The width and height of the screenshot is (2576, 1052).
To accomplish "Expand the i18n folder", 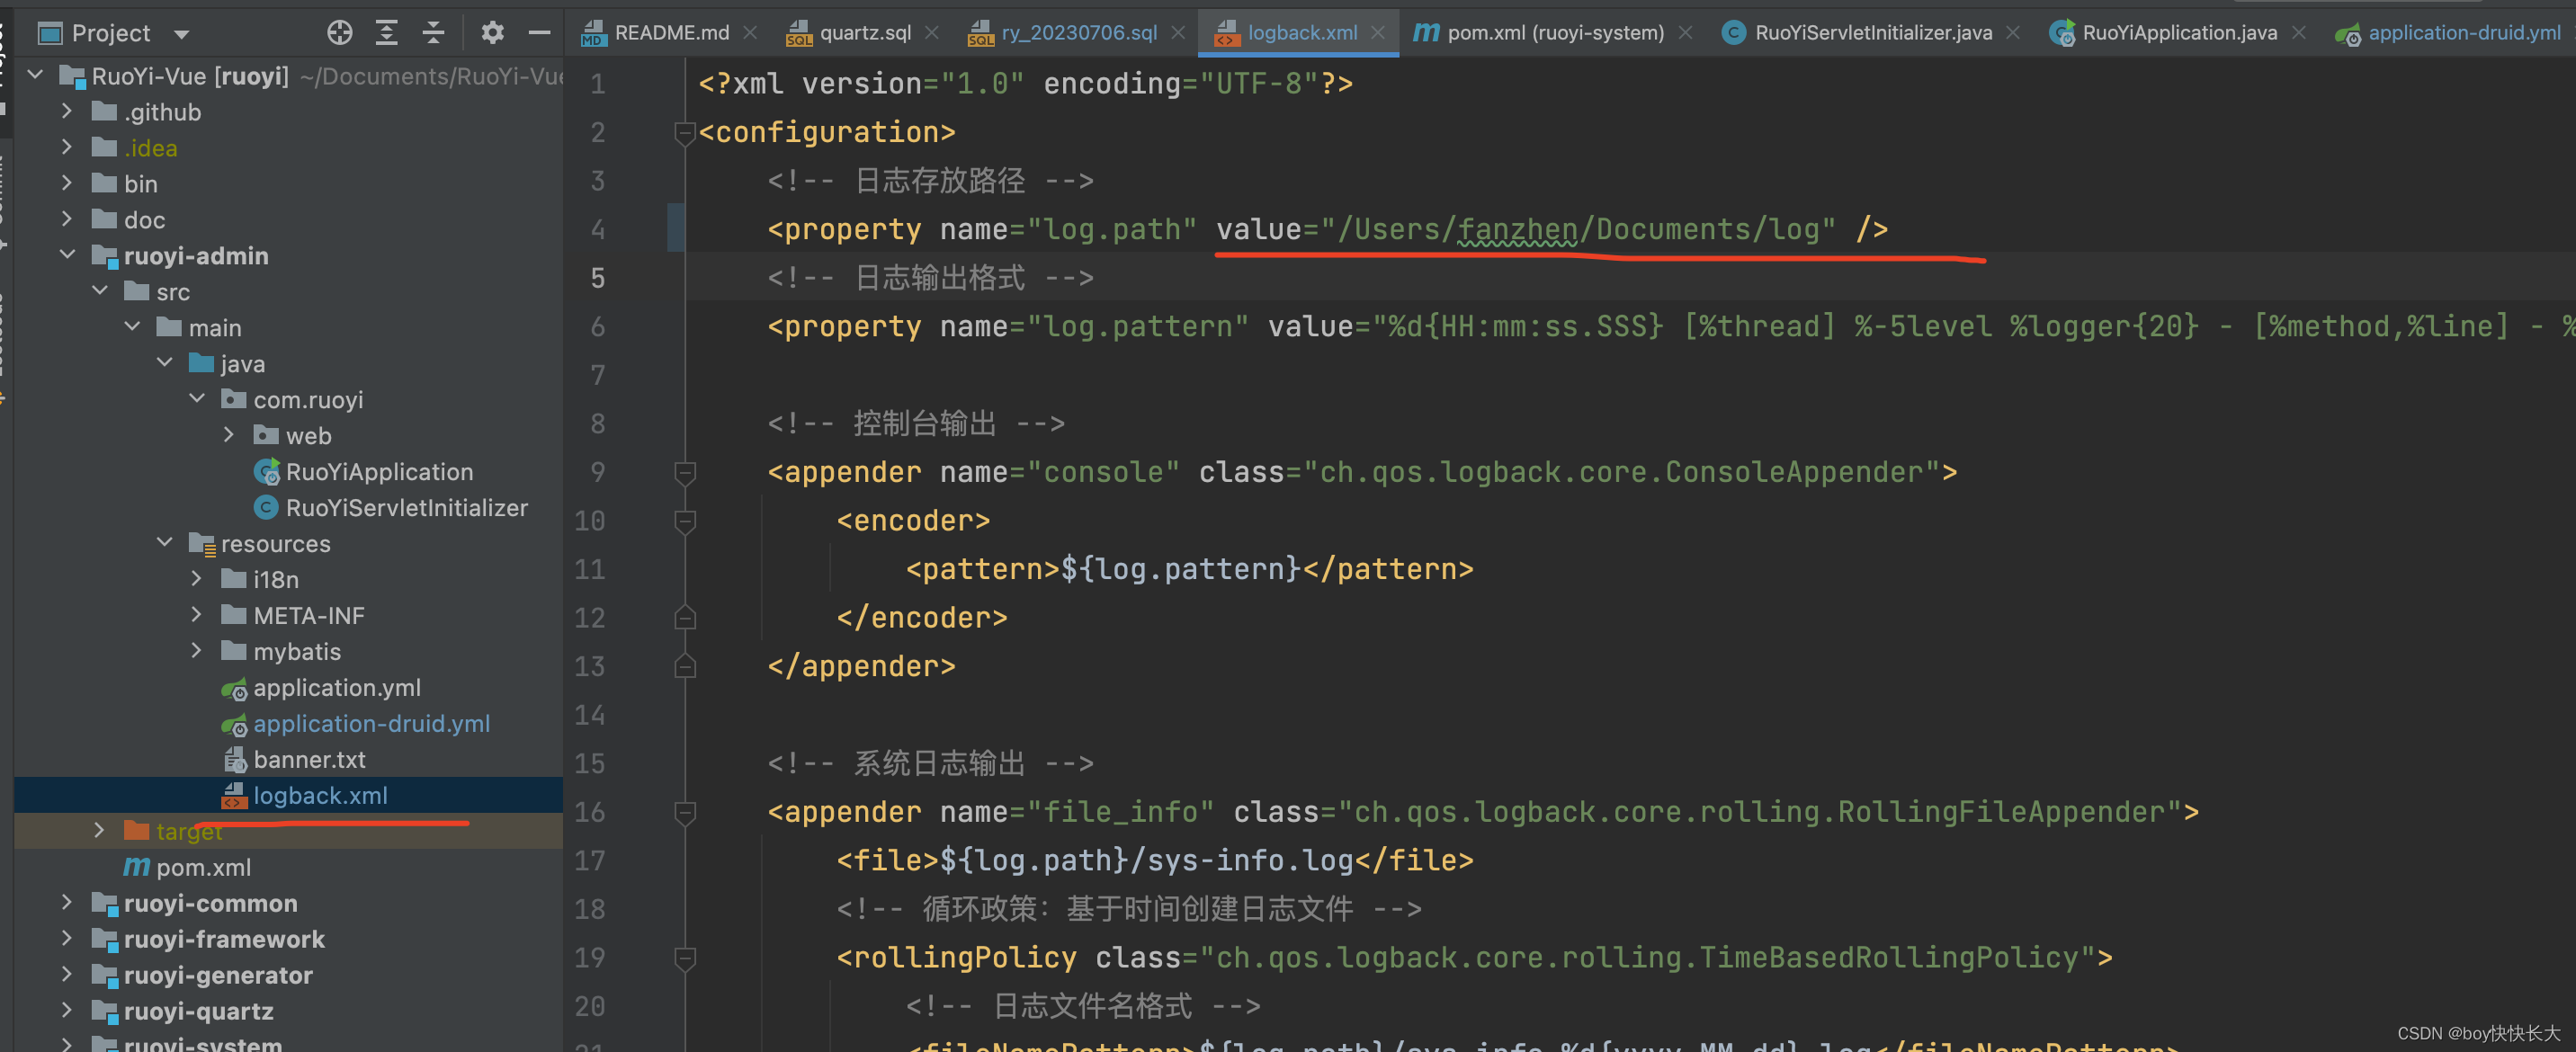I will coord(197,579).
